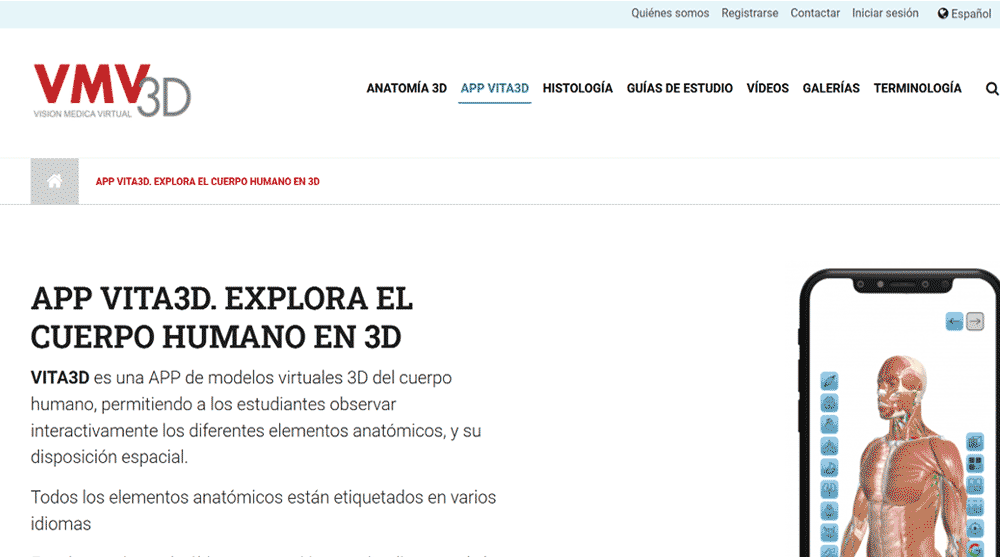Open the TERMINOLOGÍA menu
1000x557 pixels.
pyautogui.click(x=917, y=88)
